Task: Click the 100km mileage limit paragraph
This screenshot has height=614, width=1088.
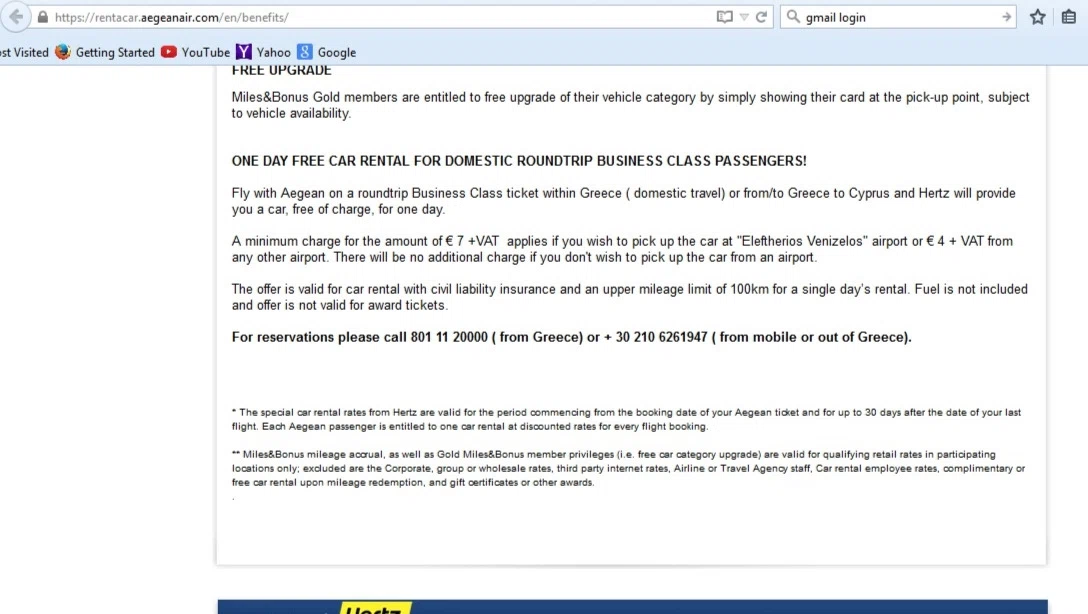Action: pos(630,297)
